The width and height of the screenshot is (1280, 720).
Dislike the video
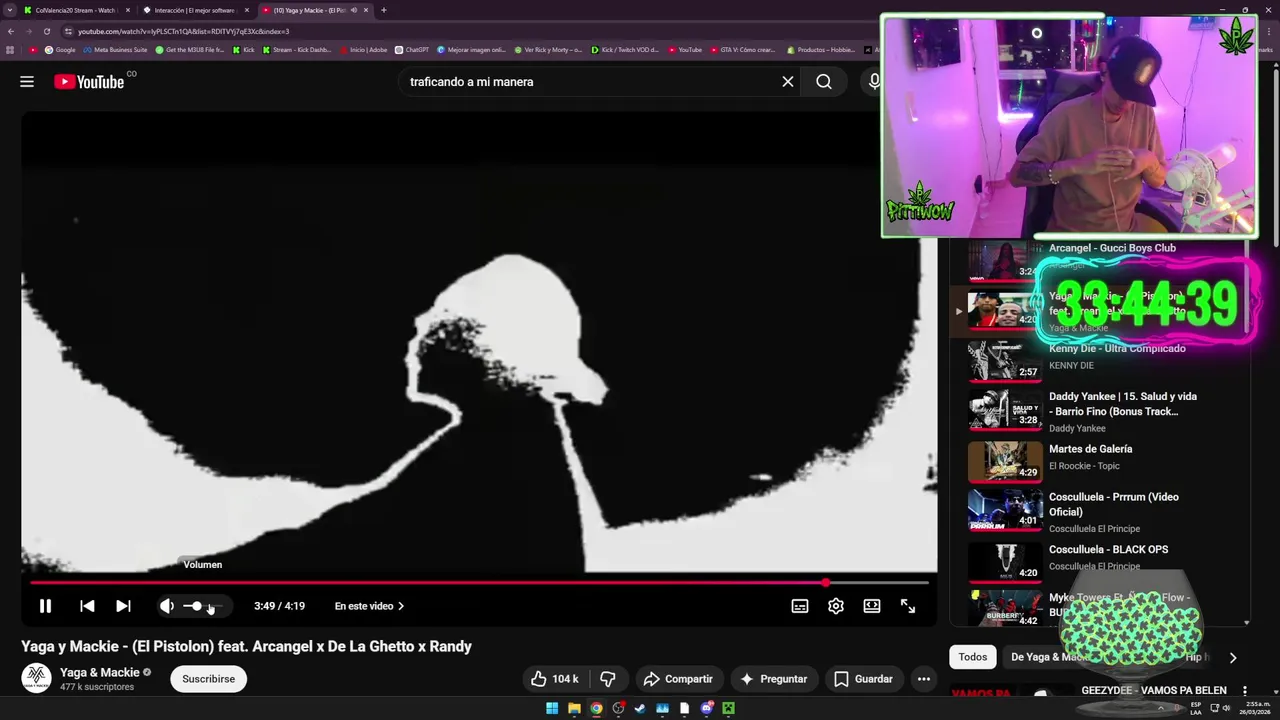607,679
